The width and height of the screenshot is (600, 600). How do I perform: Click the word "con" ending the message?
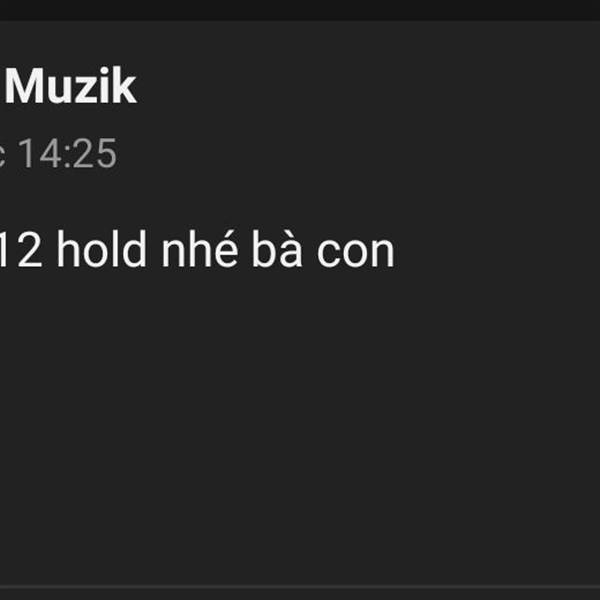point(356,253)
